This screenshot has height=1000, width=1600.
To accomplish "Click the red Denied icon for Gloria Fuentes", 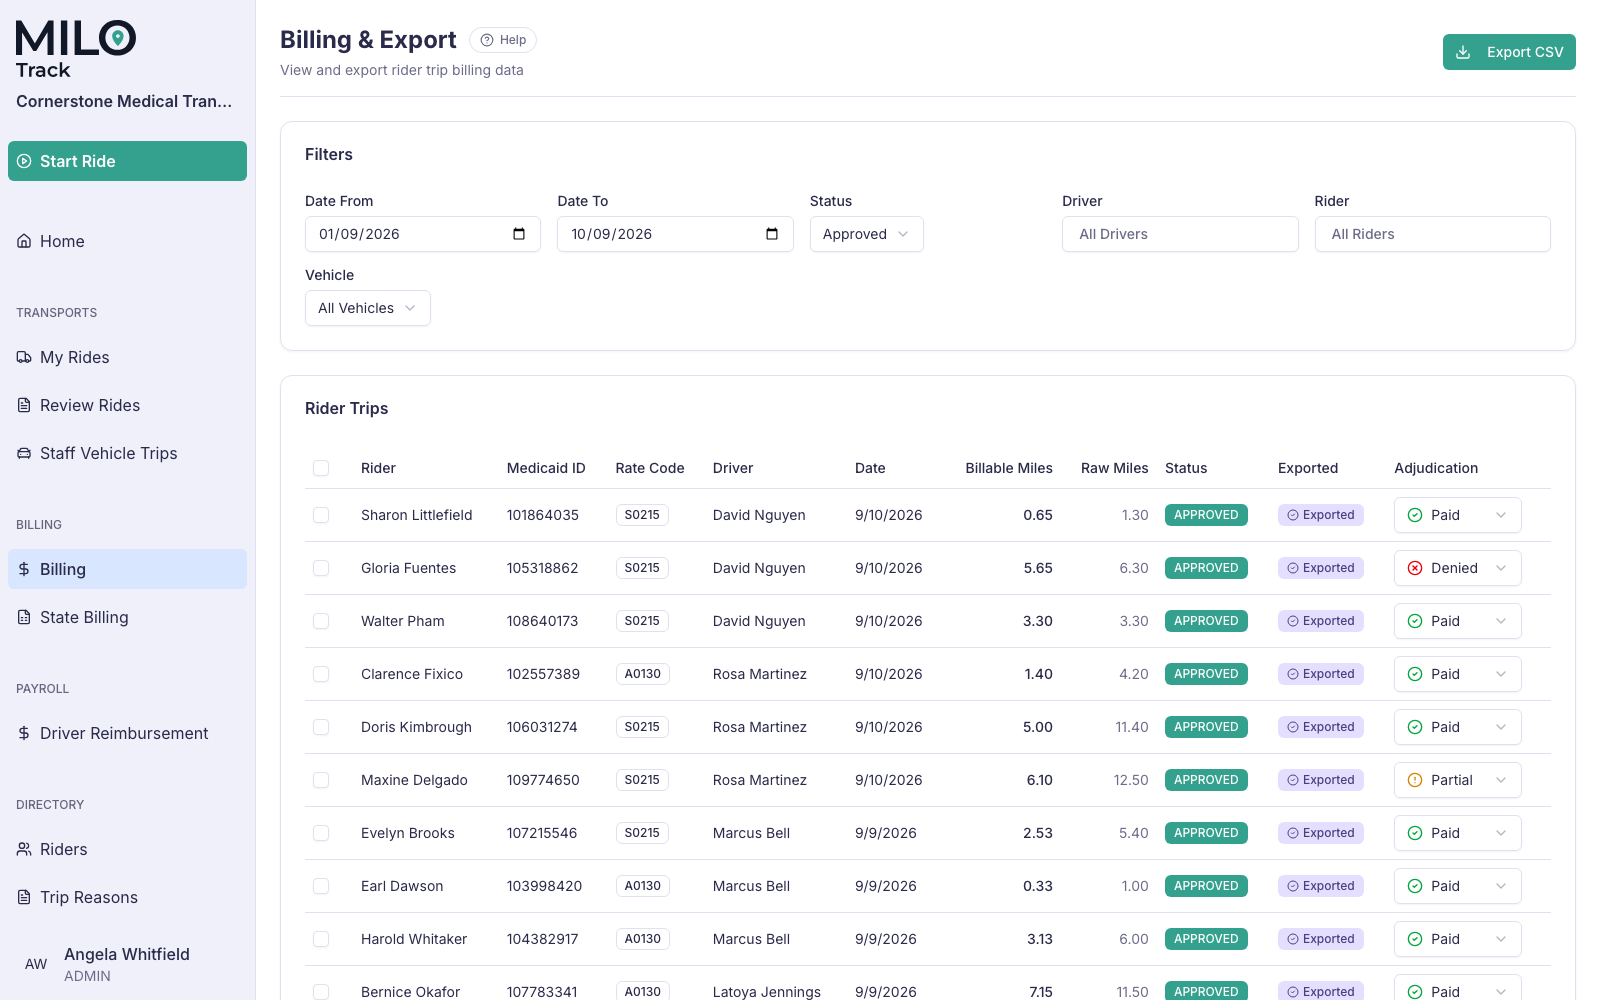I will pos(1415,568).
